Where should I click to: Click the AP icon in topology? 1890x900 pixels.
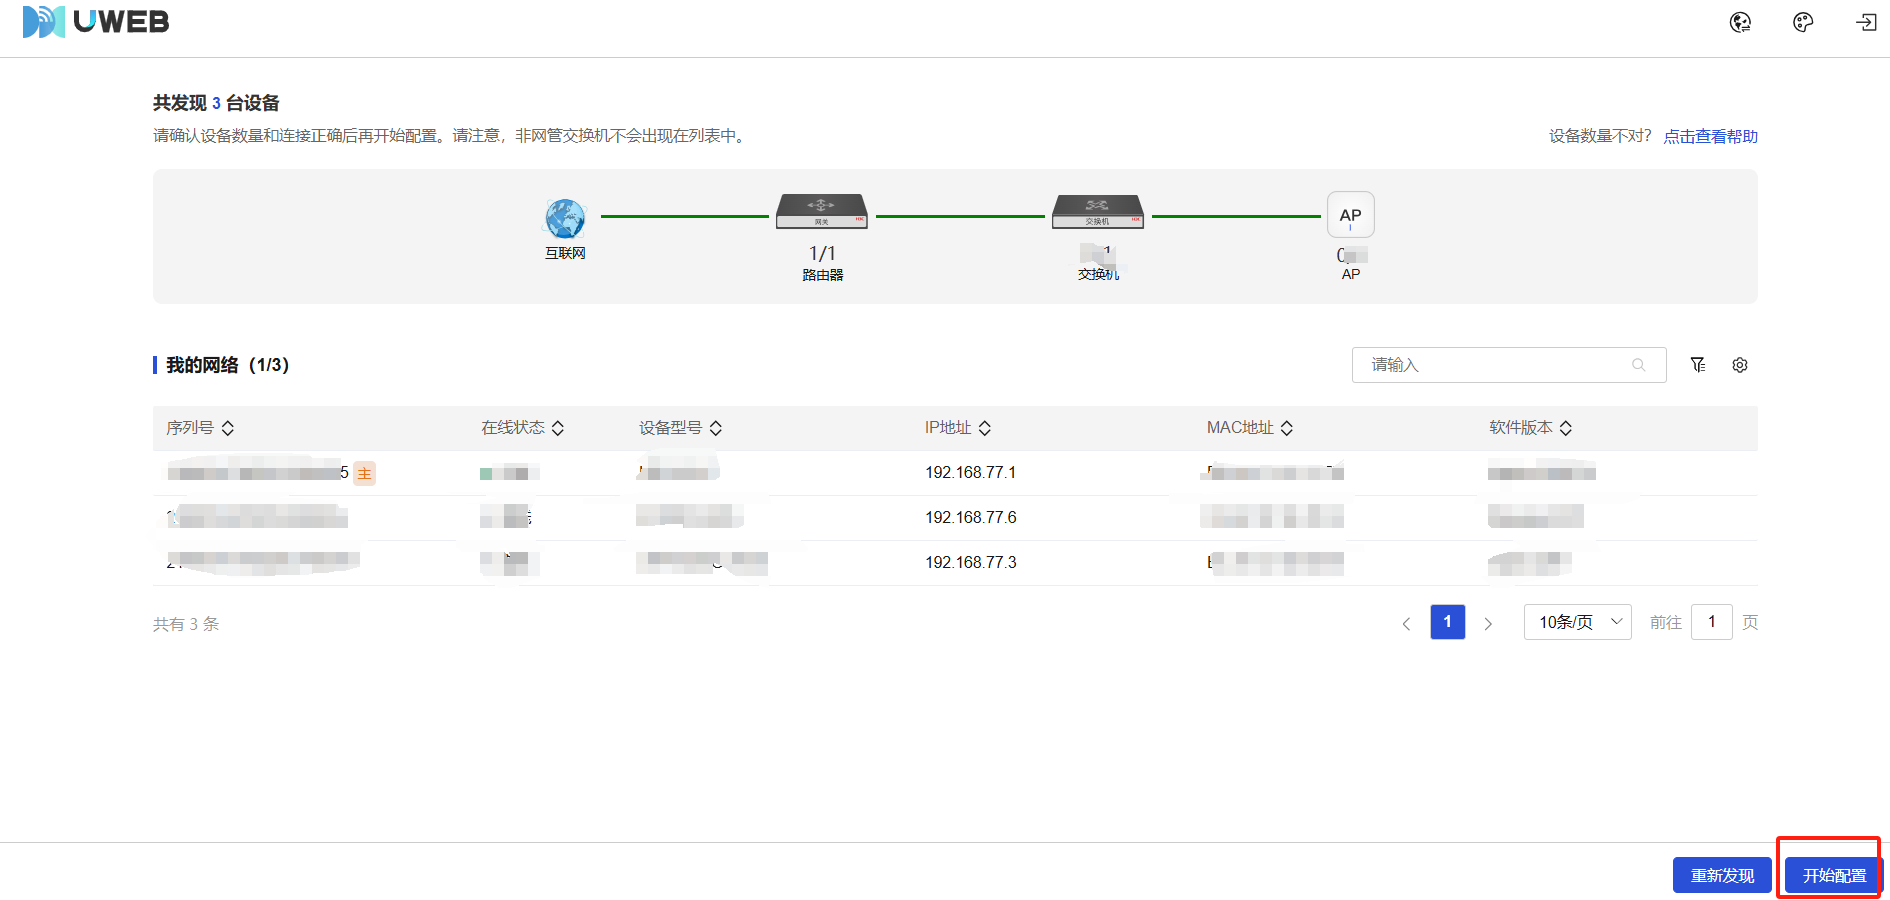[x=1350, y=215]
